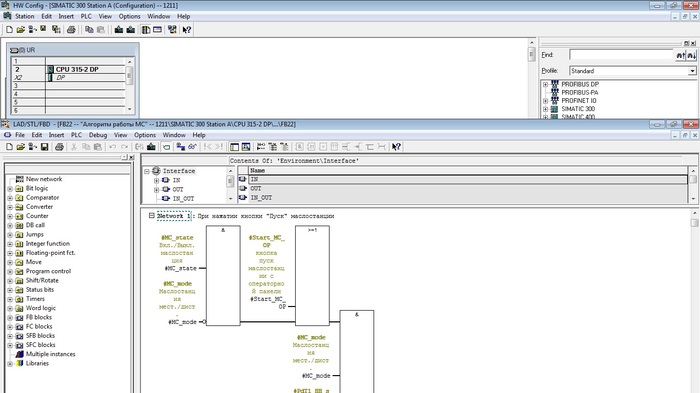Viewport: 700px width, 393px height.
Task: Open Debug menu in LAD/STL/FBD
Action: 98,135
